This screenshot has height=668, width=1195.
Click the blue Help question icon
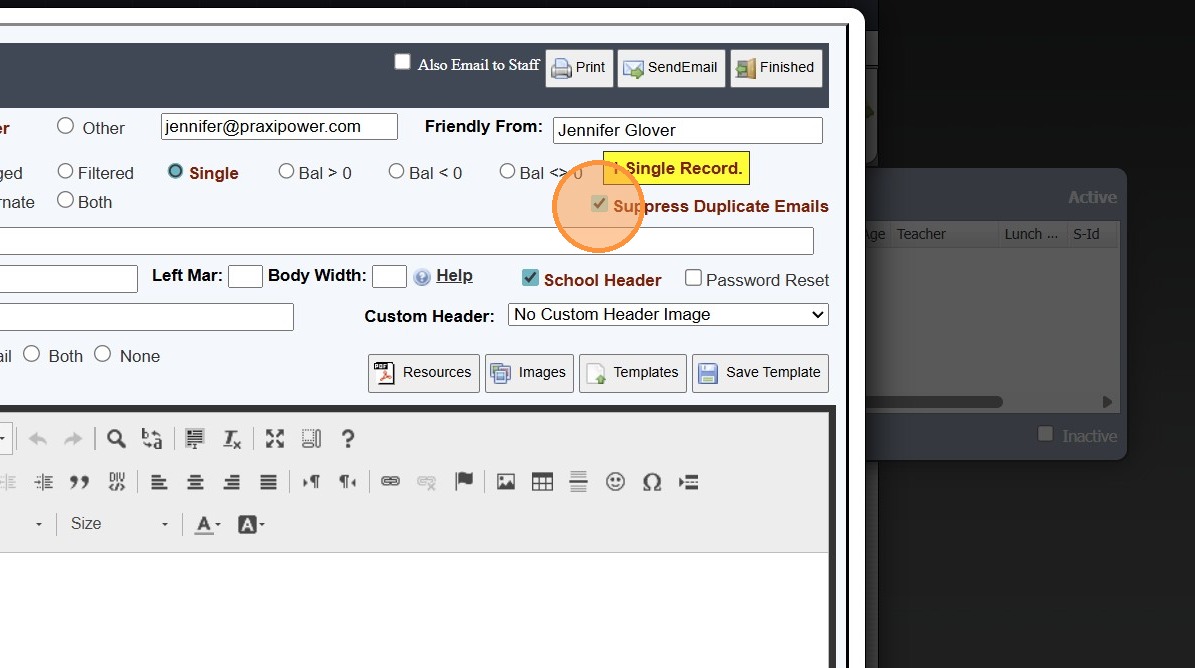tap(422, 277)
